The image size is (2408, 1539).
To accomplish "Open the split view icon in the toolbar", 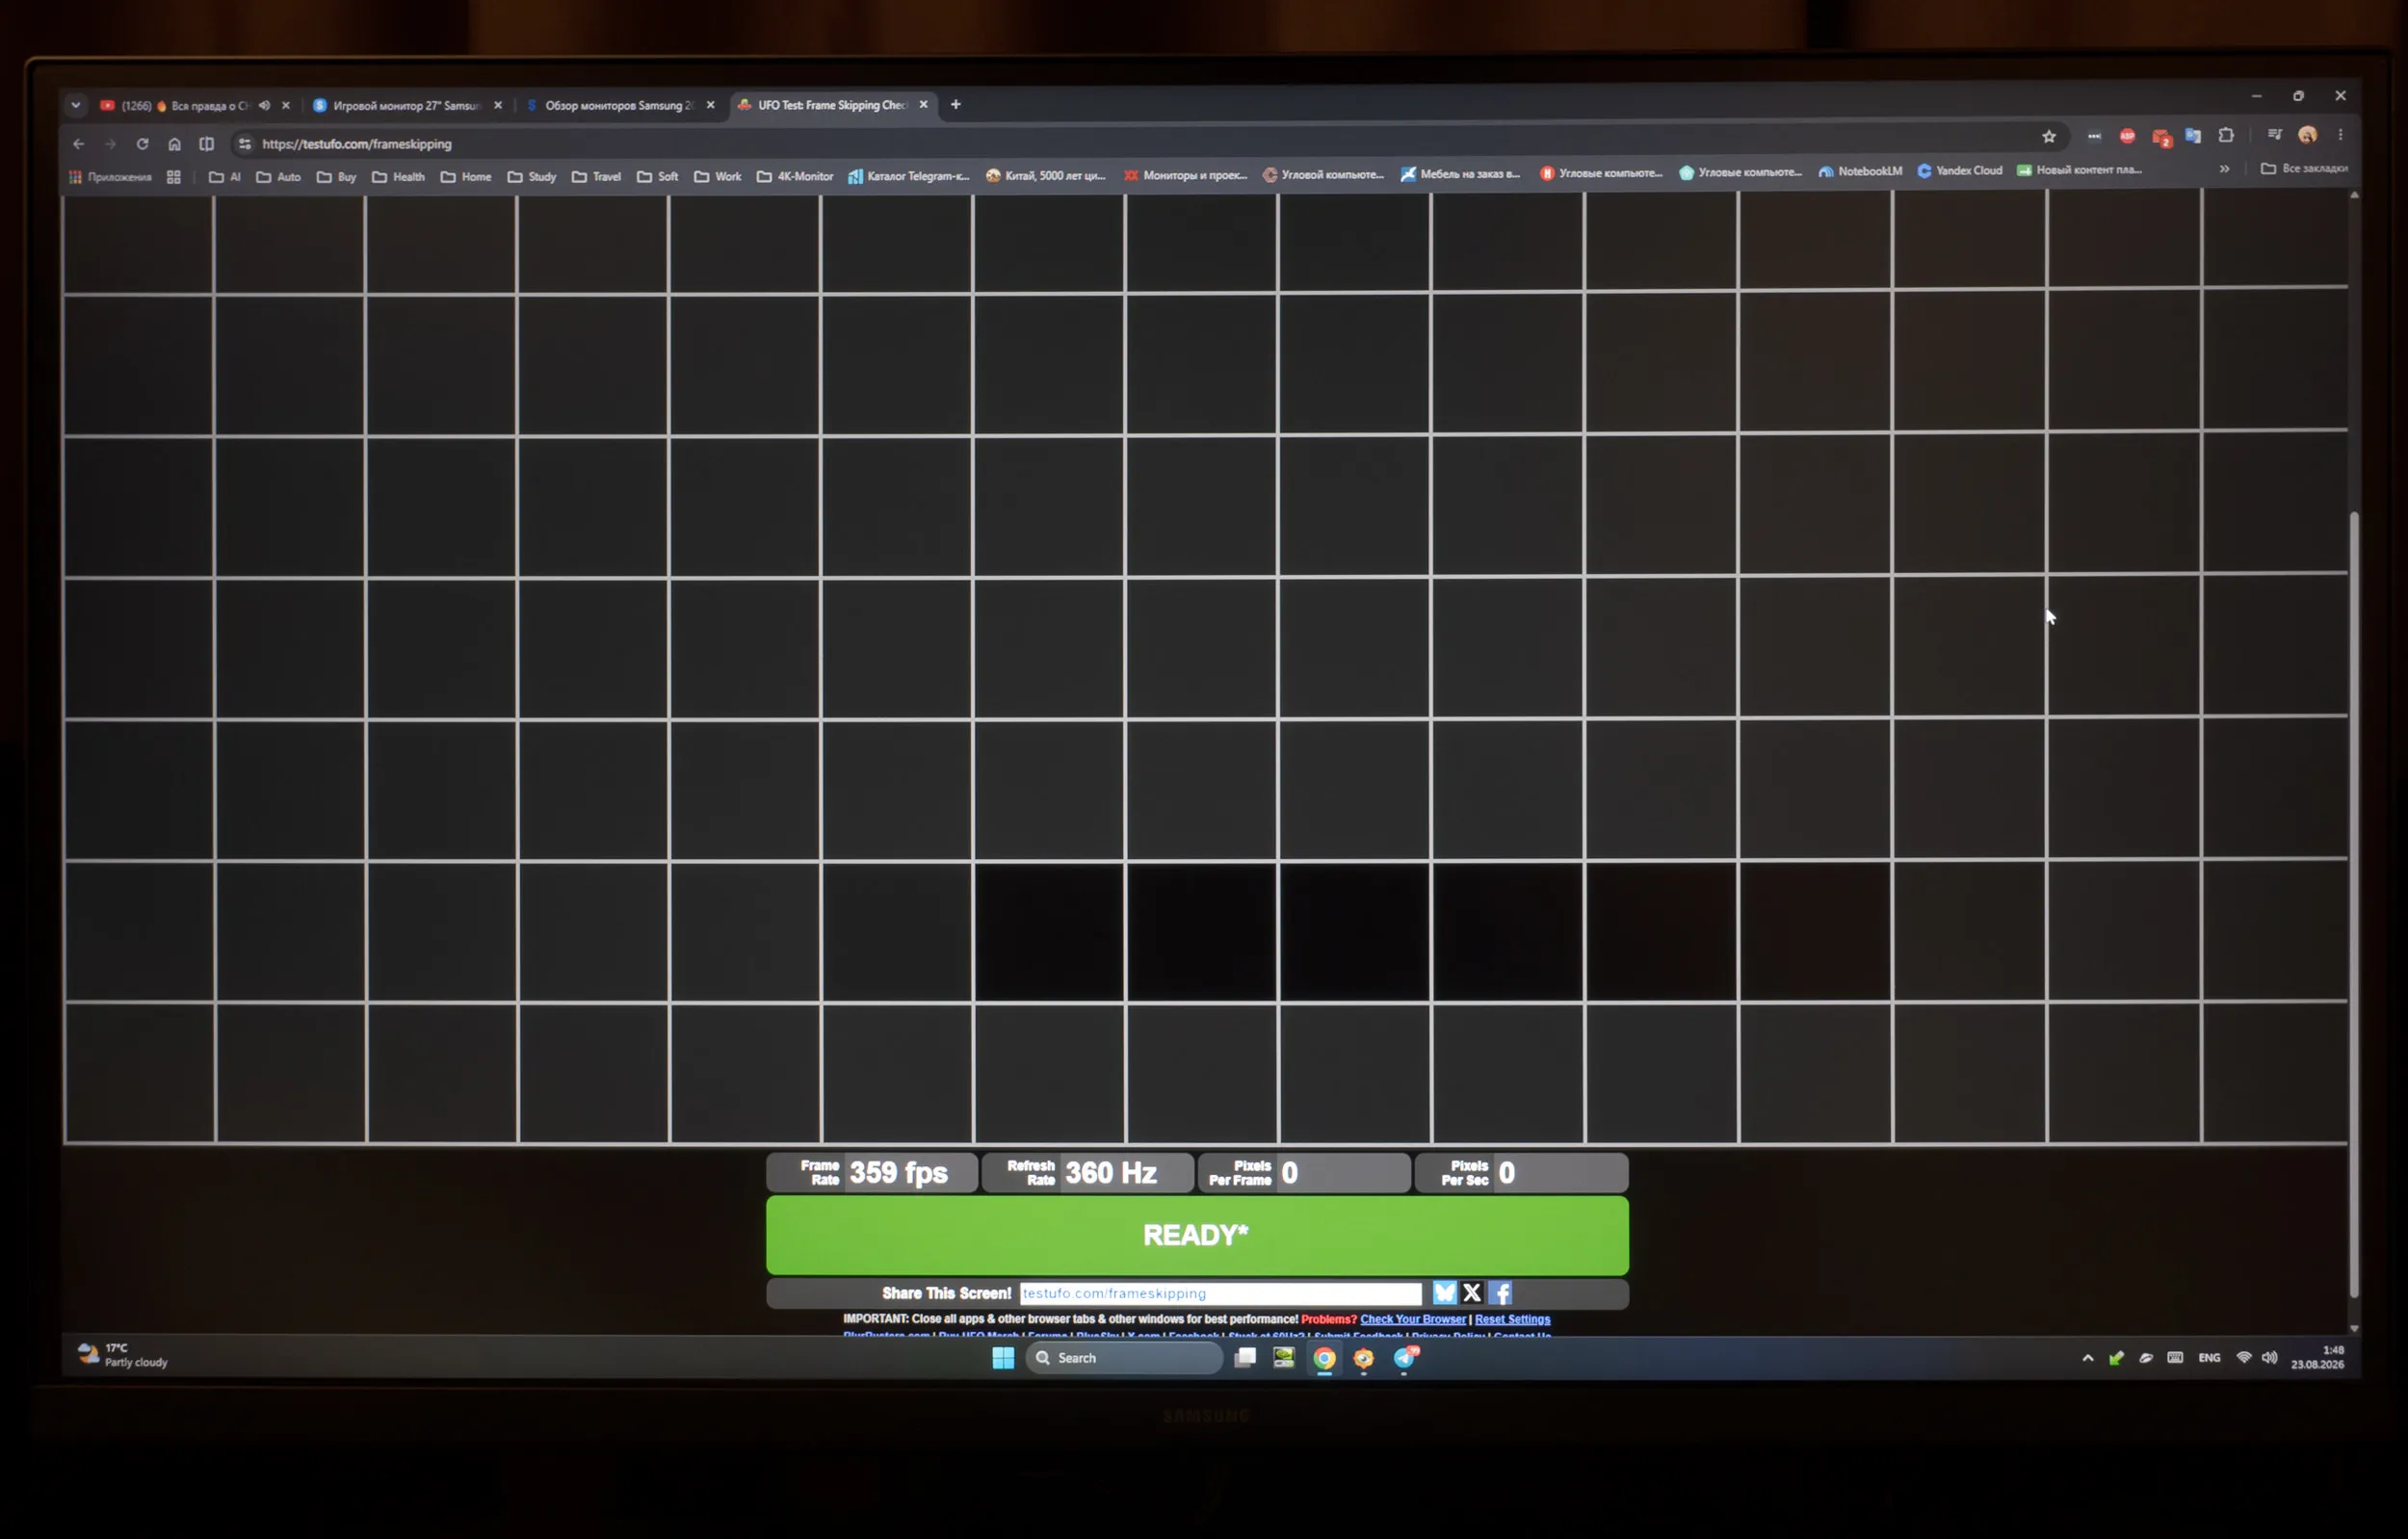I will click(206, 144).
